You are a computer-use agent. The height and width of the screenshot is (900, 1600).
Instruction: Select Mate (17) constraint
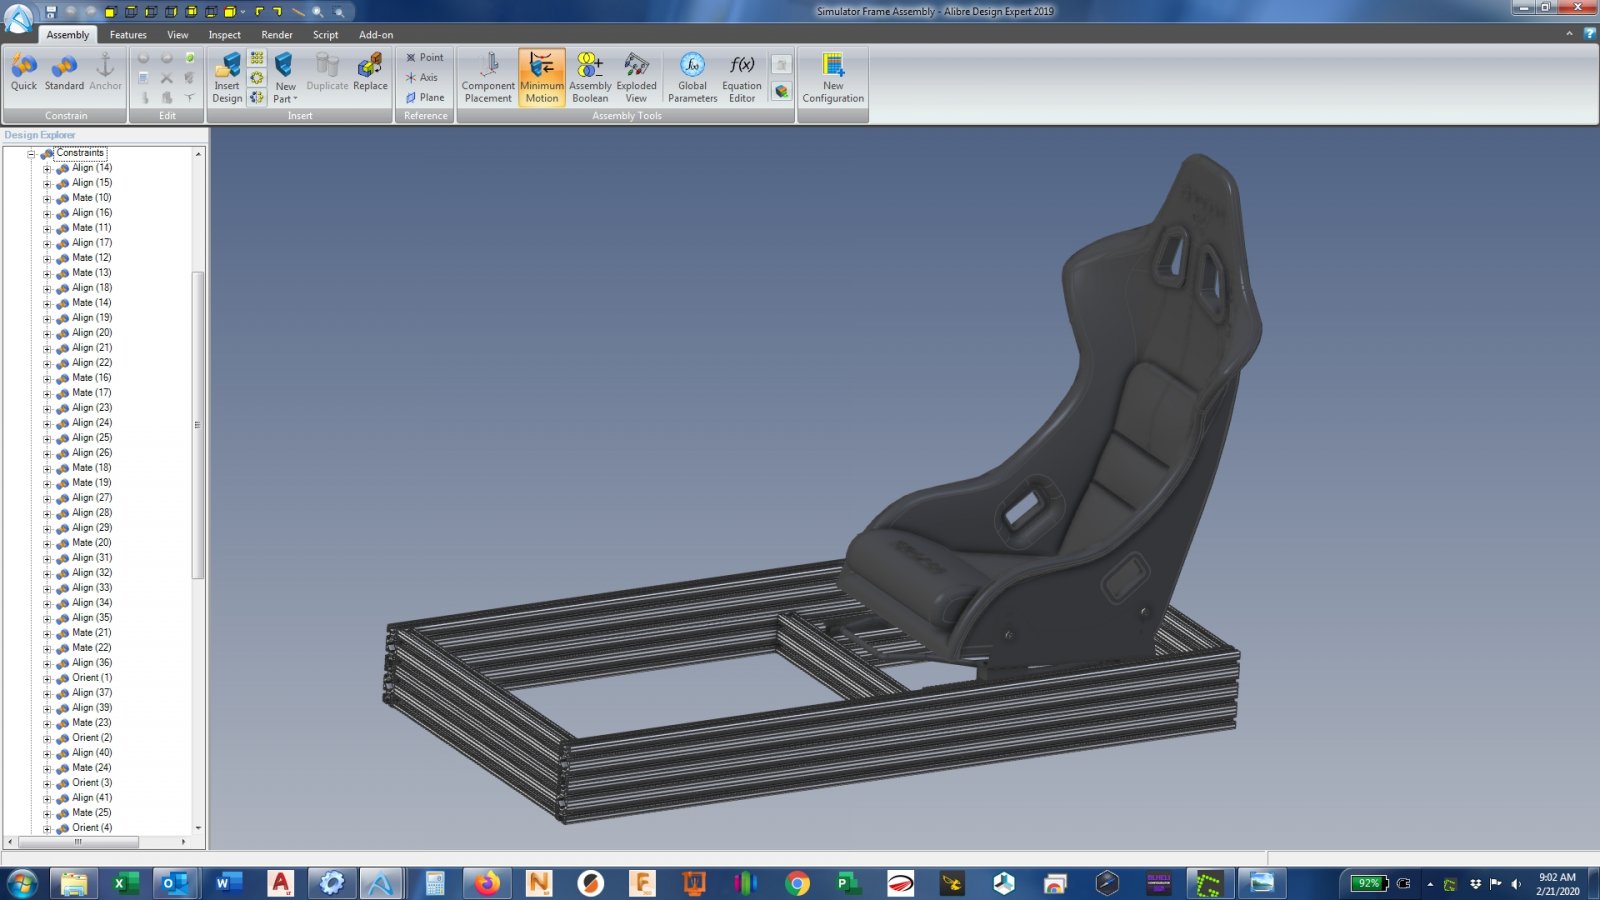point(92,393)
